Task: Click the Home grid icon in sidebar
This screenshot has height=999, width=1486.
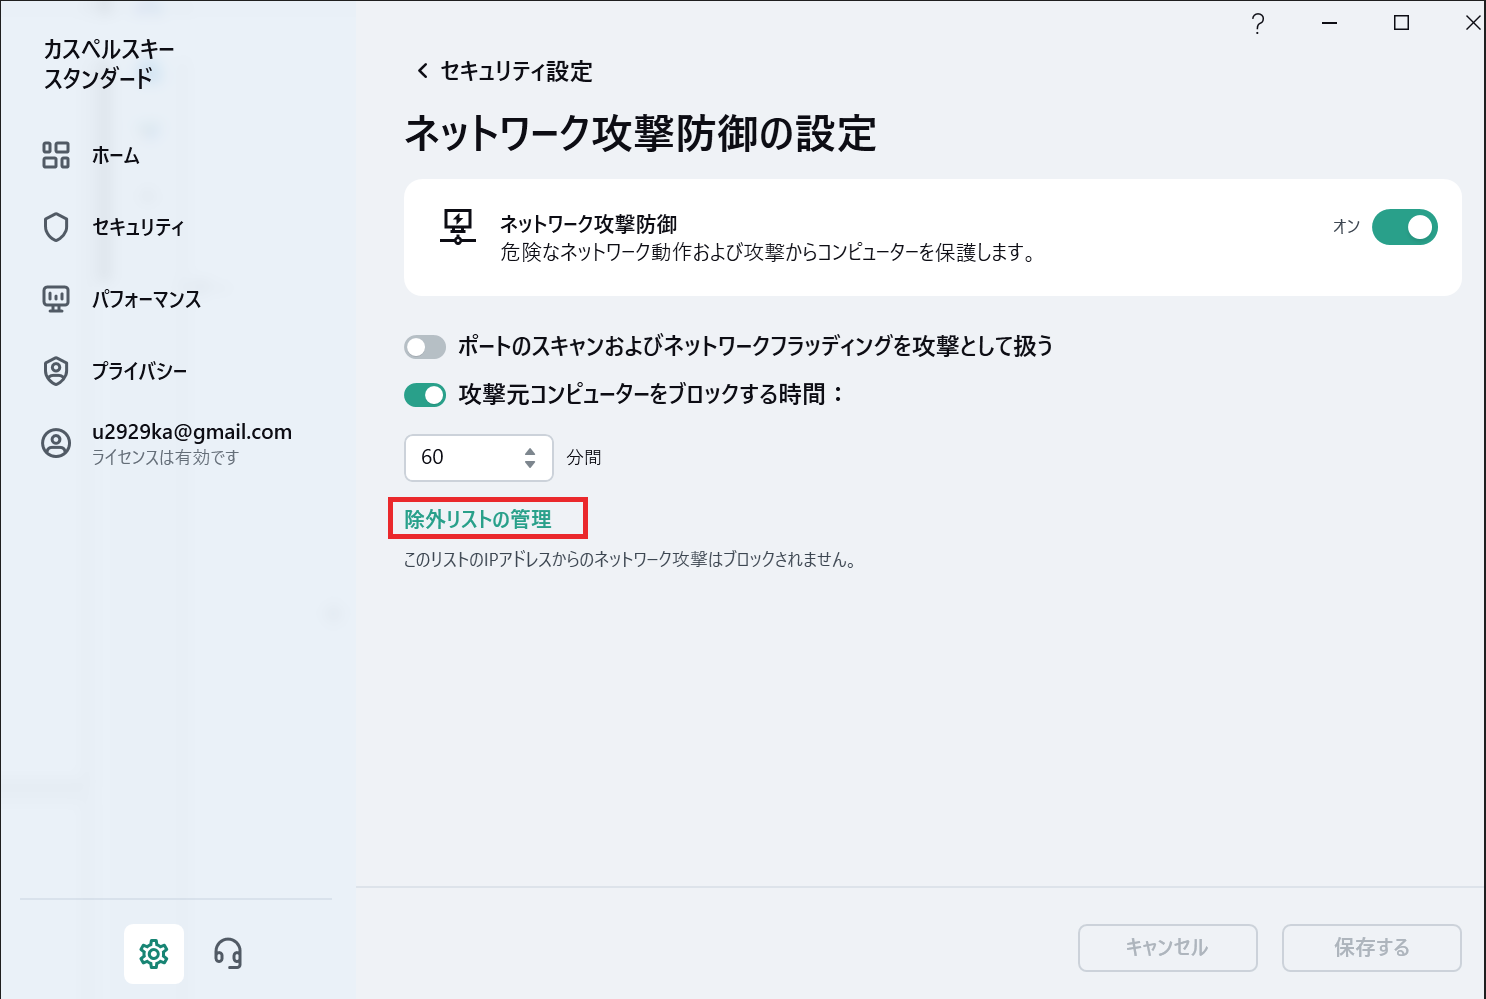Action: [x=56, y=155]
